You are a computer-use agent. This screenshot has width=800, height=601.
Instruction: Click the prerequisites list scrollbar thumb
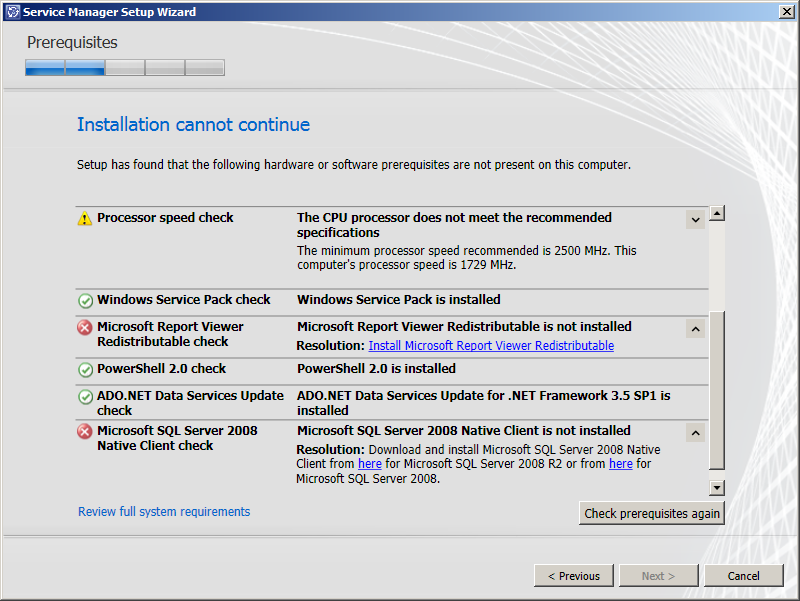click(x=717, y=390)
